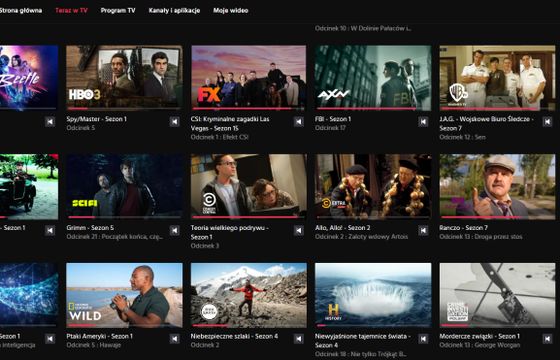This screenshot has height=360, width=560.
Task: Click History channel logo on tajemnice świata thumbnail
Action: point(333,312)
